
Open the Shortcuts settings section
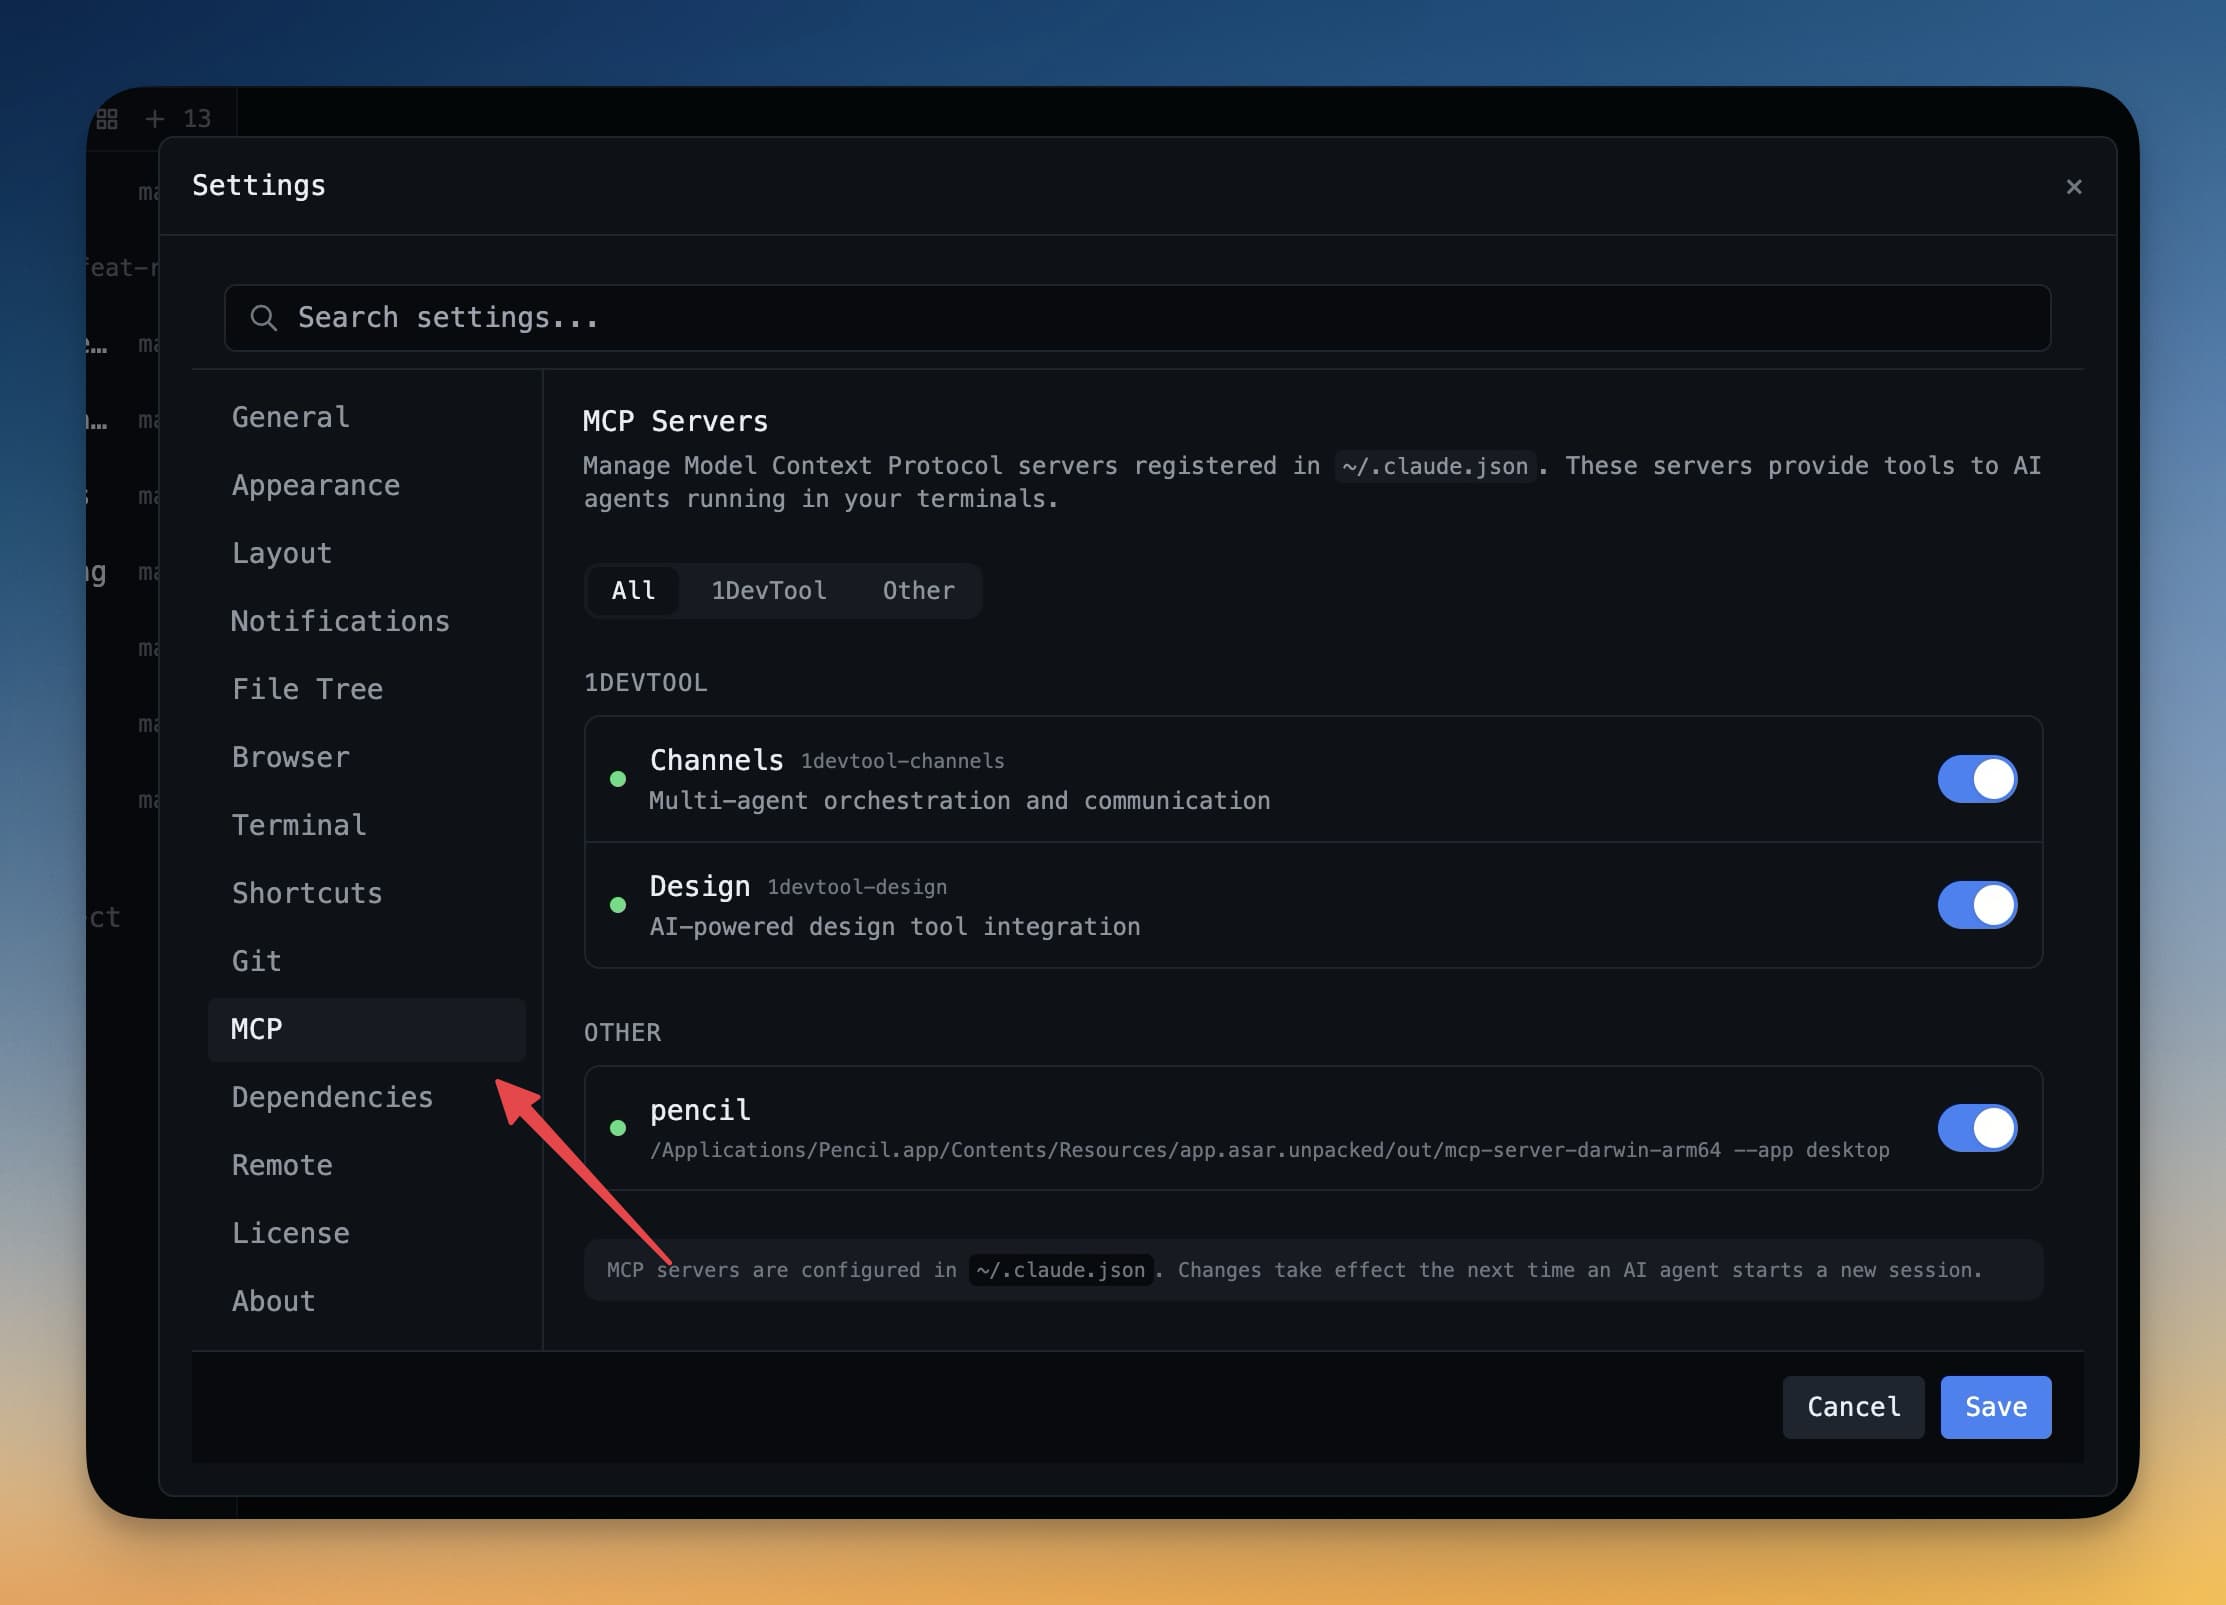(306, 893)
